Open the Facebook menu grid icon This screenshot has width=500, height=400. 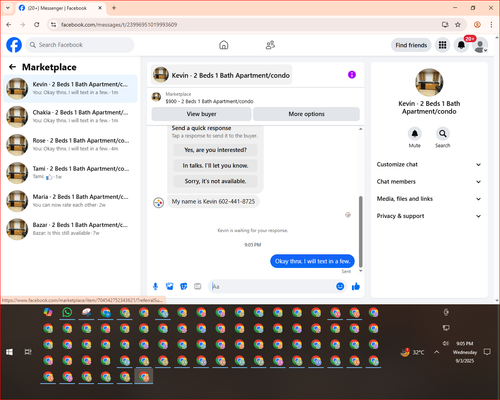point(442,45)
